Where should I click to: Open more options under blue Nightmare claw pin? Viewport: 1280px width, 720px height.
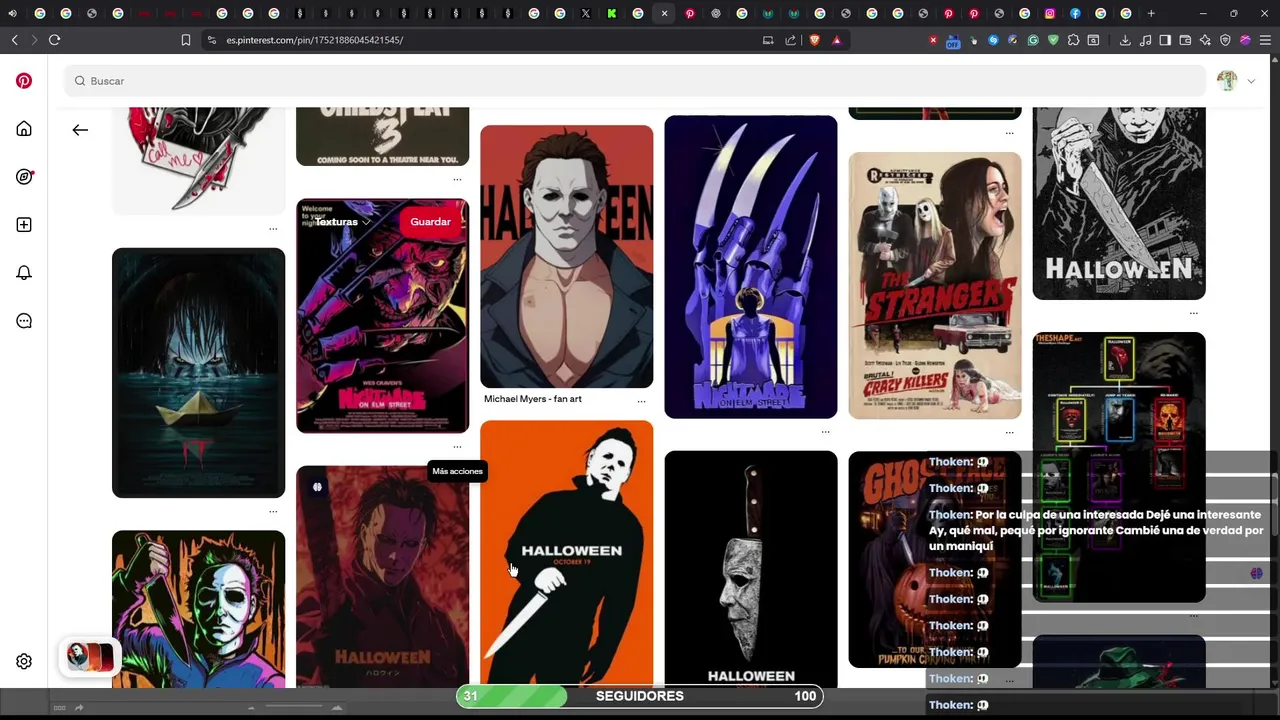click(x=825, y=432)
